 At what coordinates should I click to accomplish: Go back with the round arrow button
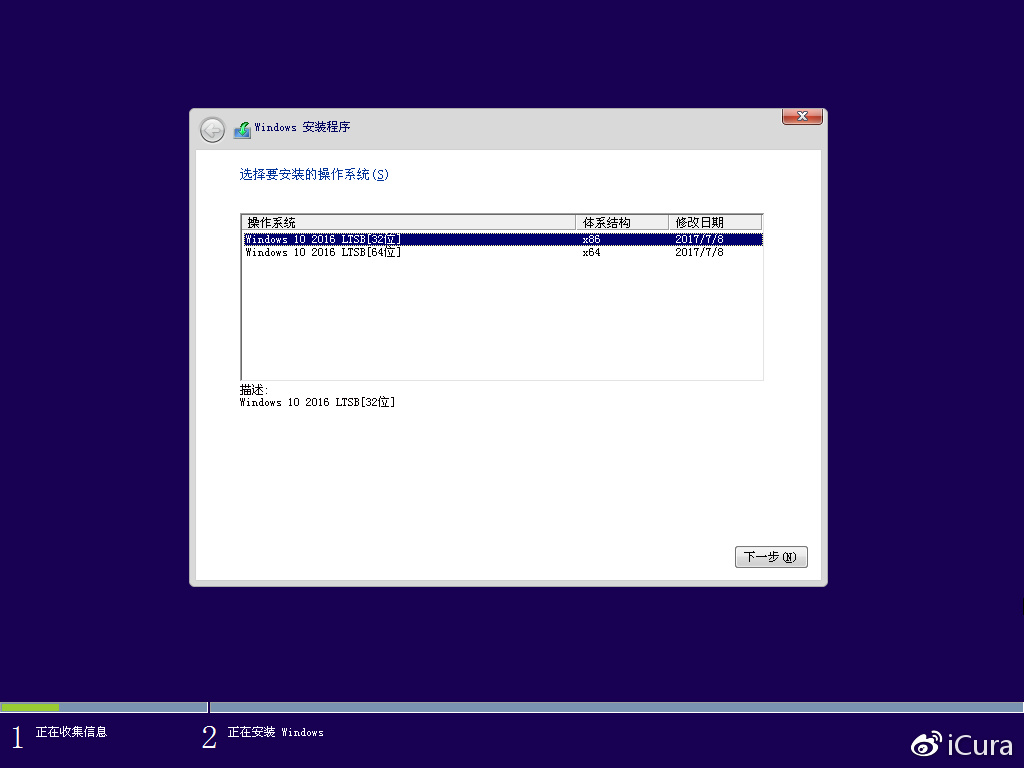pos(212,130)
